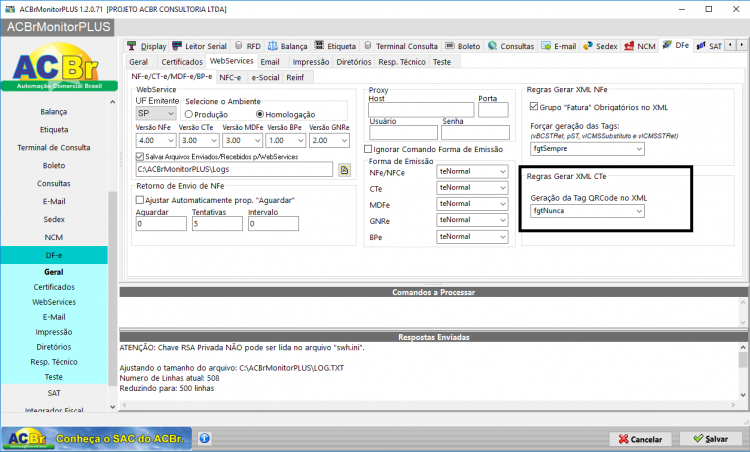Open the Display tab monitor icon
Image resolution: width=750 pixels, height=452 pixels.
pyautogui.click(x=132, y=46)
